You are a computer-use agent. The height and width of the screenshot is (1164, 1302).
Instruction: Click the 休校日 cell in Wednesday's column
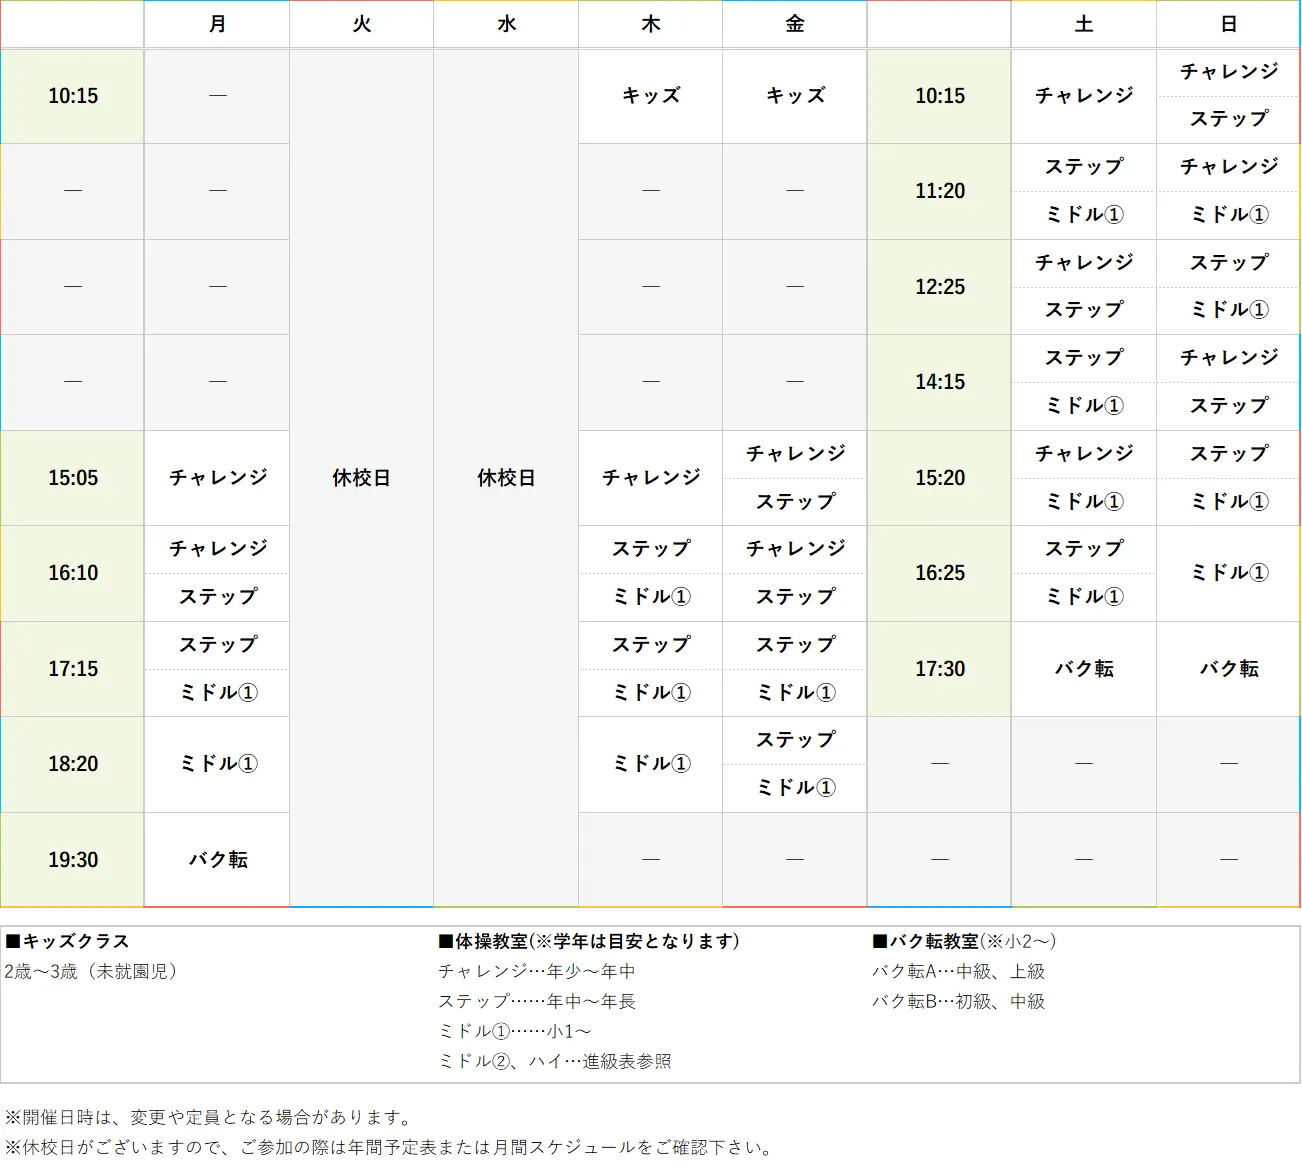point(505,478)
